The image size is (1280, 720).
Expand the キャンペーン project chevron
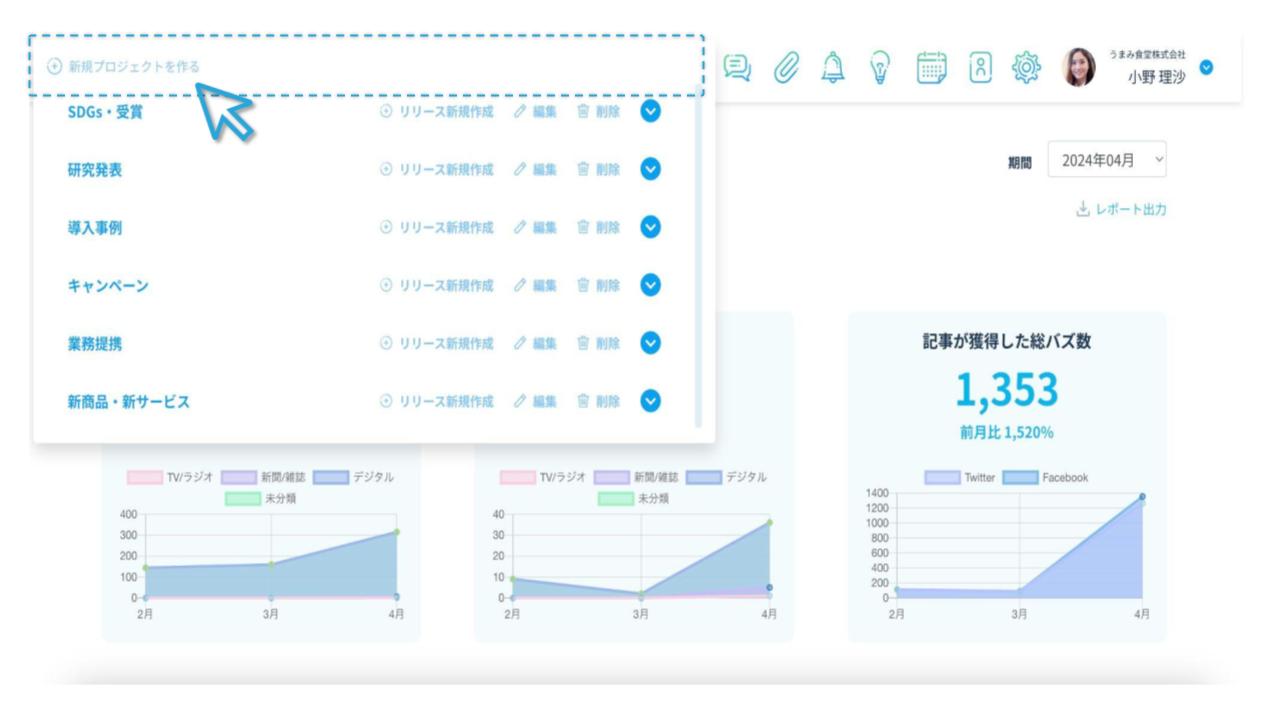(651, 286)
